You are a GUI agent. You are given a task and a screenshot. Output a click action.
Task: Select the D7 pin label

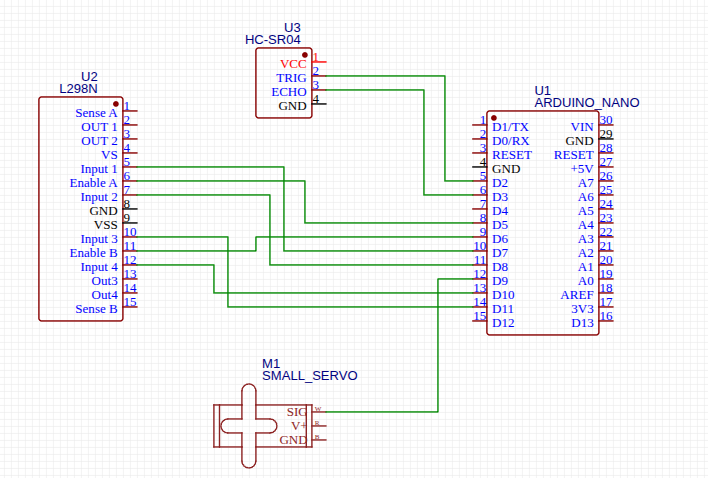pos(500,253)
